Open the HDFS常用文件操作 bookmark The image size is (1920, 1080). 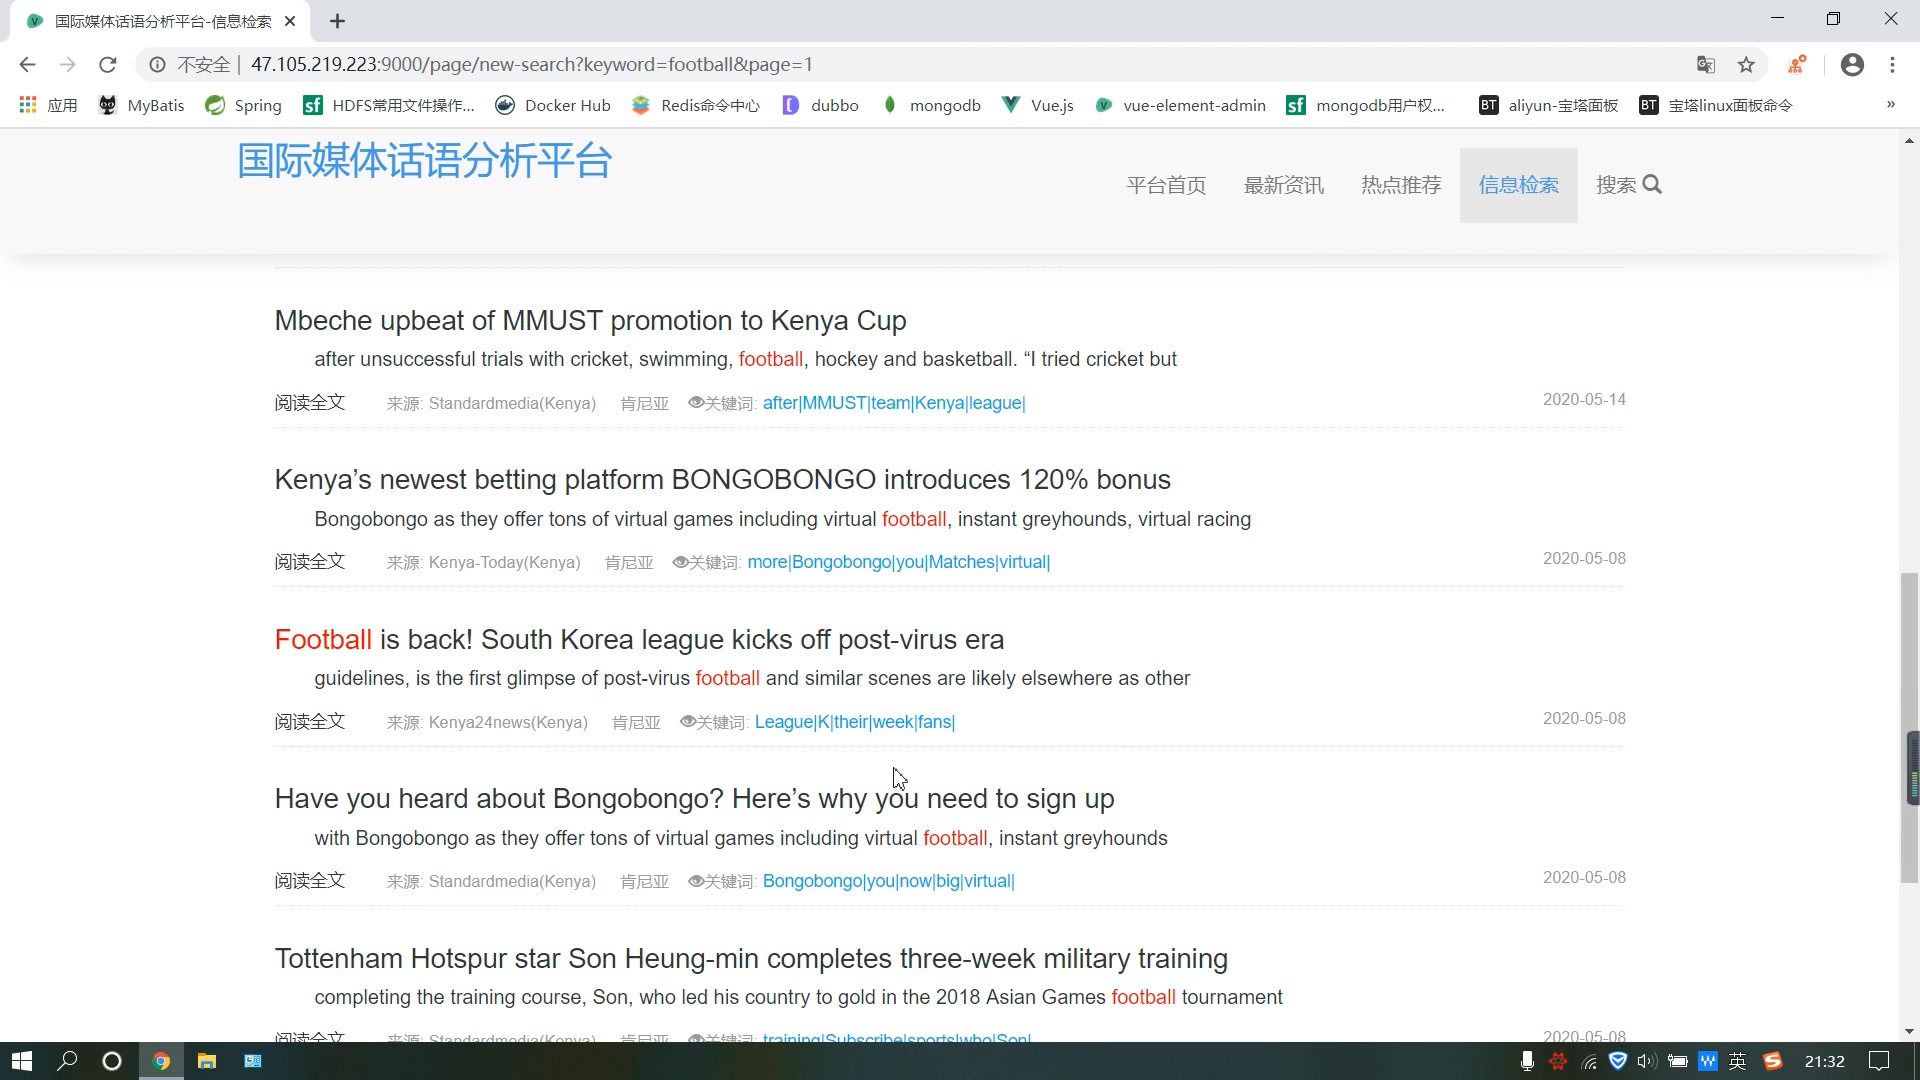click(389, 105)
